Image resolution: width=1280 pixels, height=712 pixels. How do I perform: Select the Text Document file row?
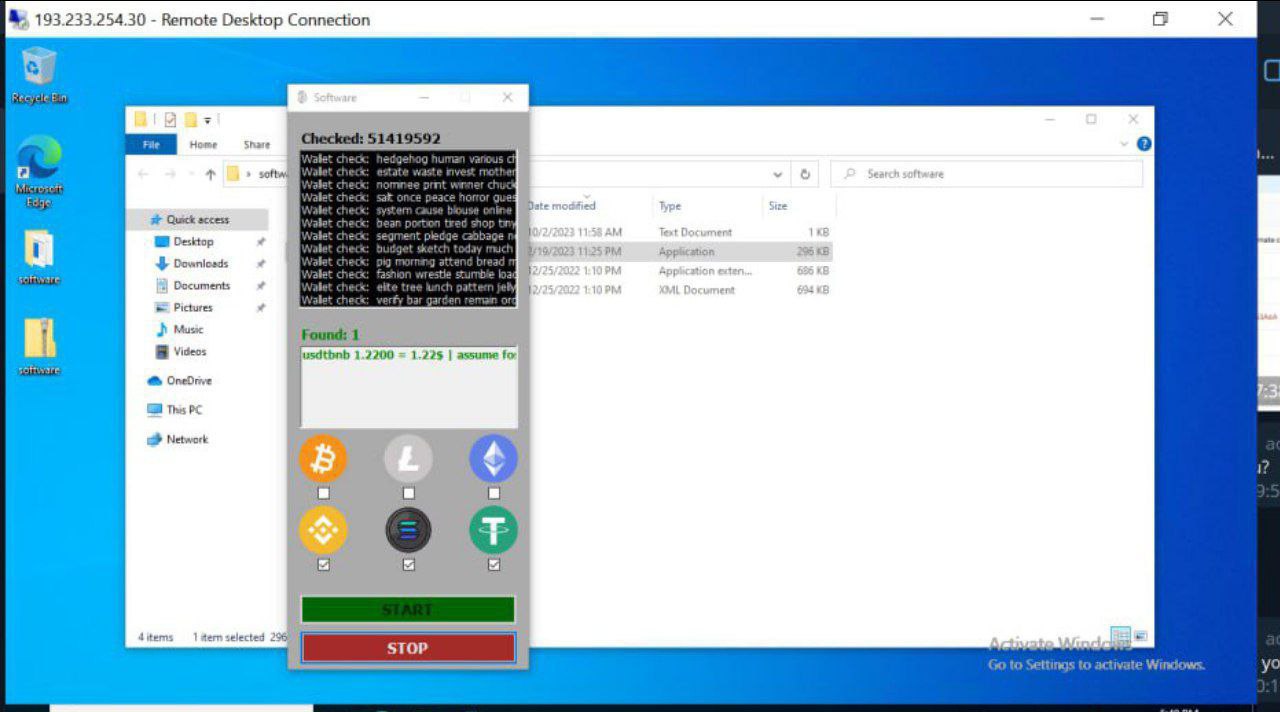pos(679,232)
